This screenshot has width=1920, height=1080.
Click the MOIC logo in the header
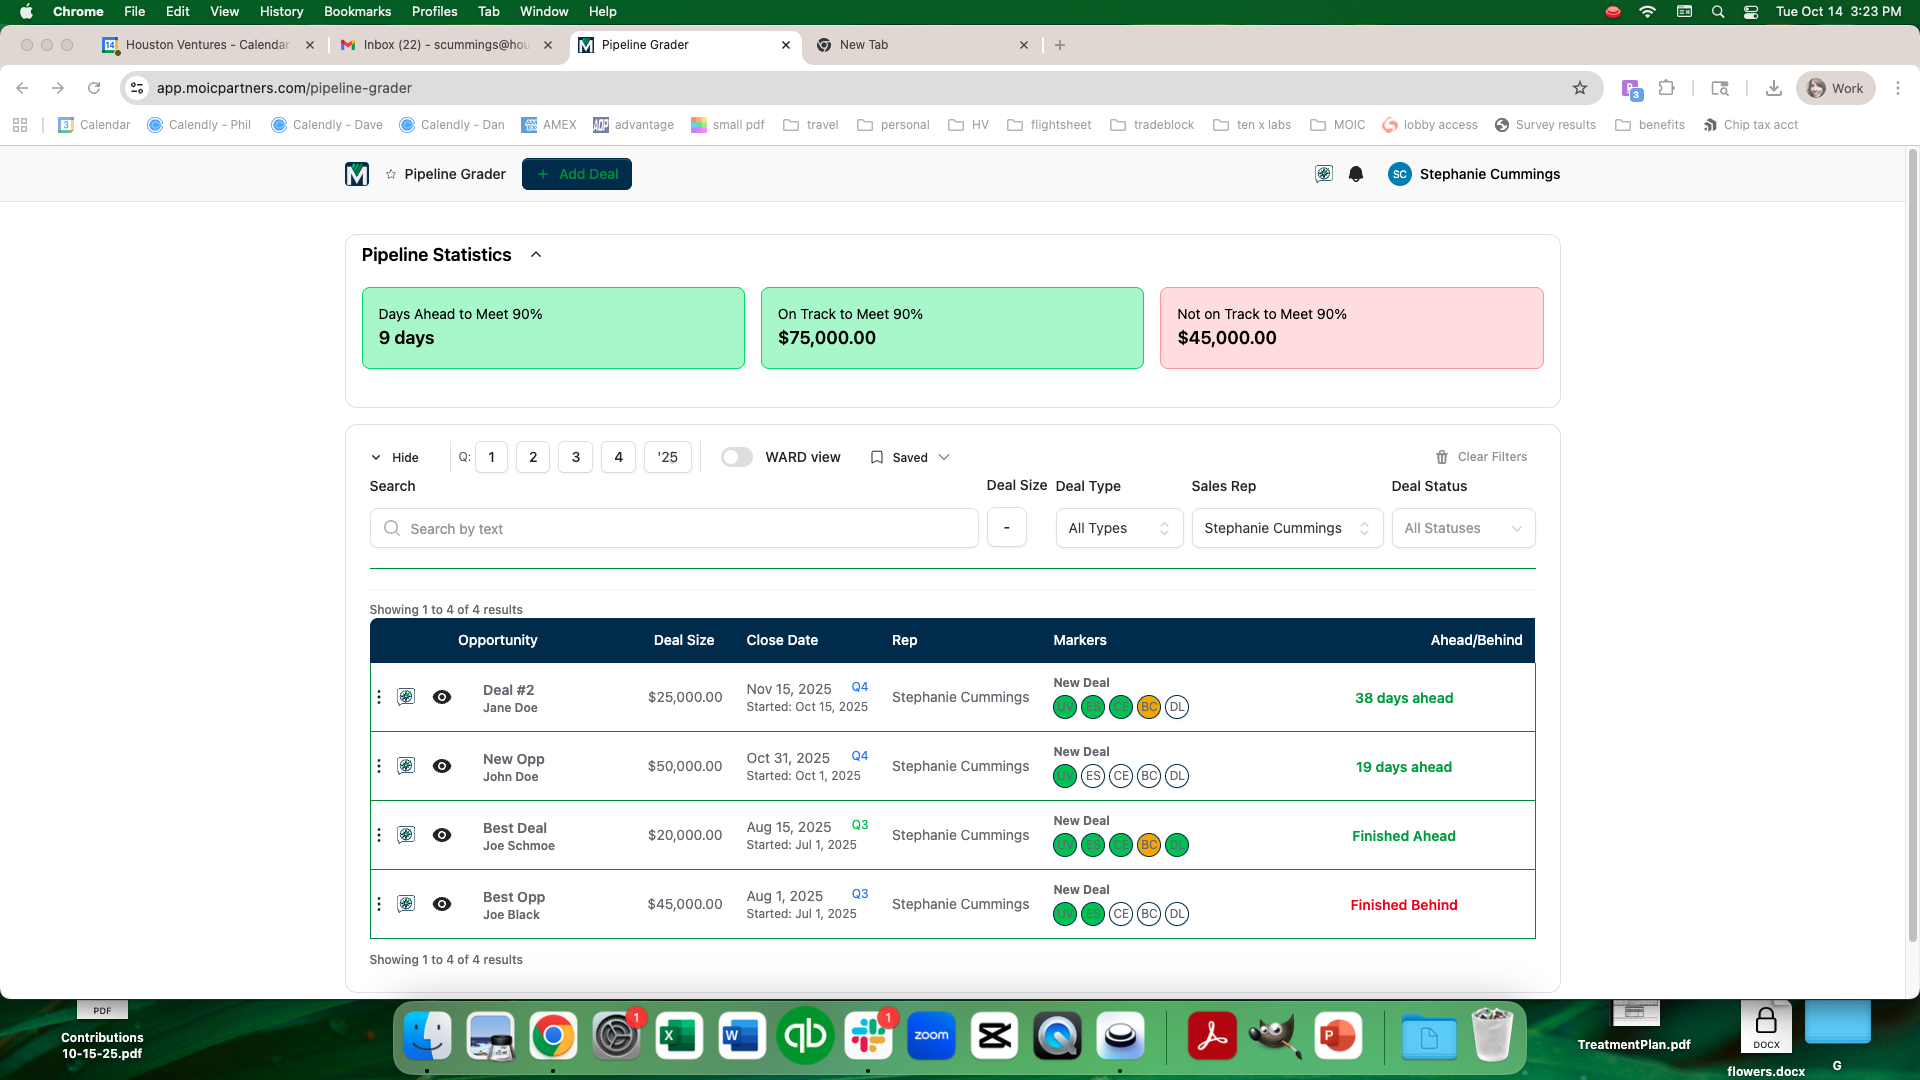[x=357, y=174]
